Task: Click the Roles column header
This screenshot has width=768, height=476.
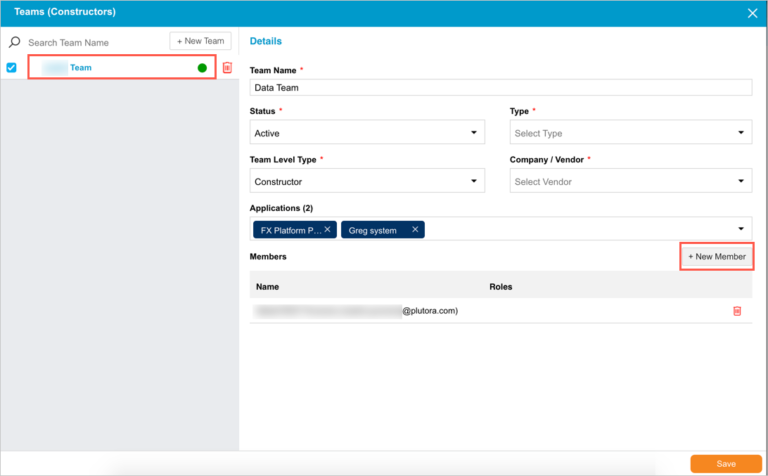Action: [x=501, y=287]
